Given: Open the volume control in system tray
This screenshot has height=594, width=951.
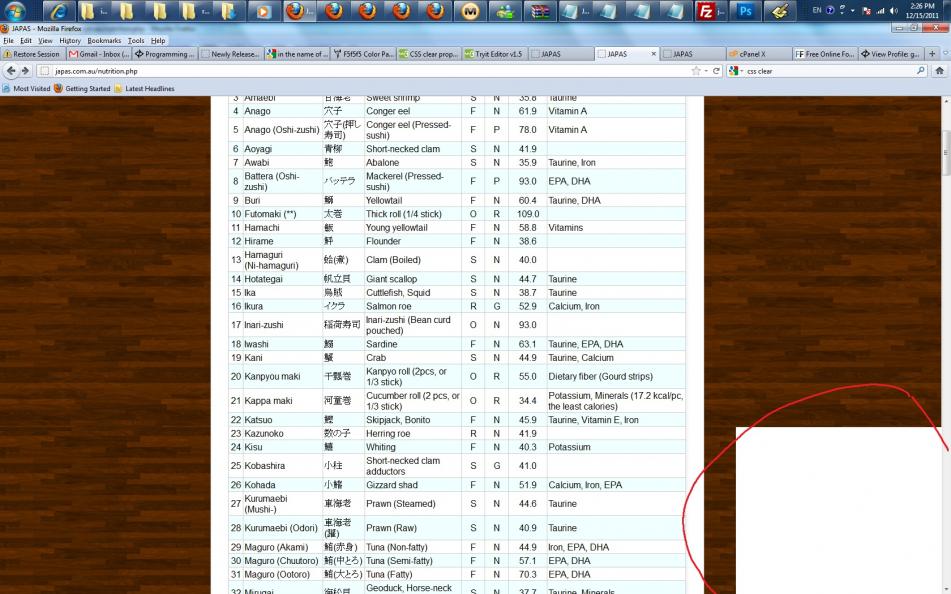Looking at the screenshot, I should 893,11.
